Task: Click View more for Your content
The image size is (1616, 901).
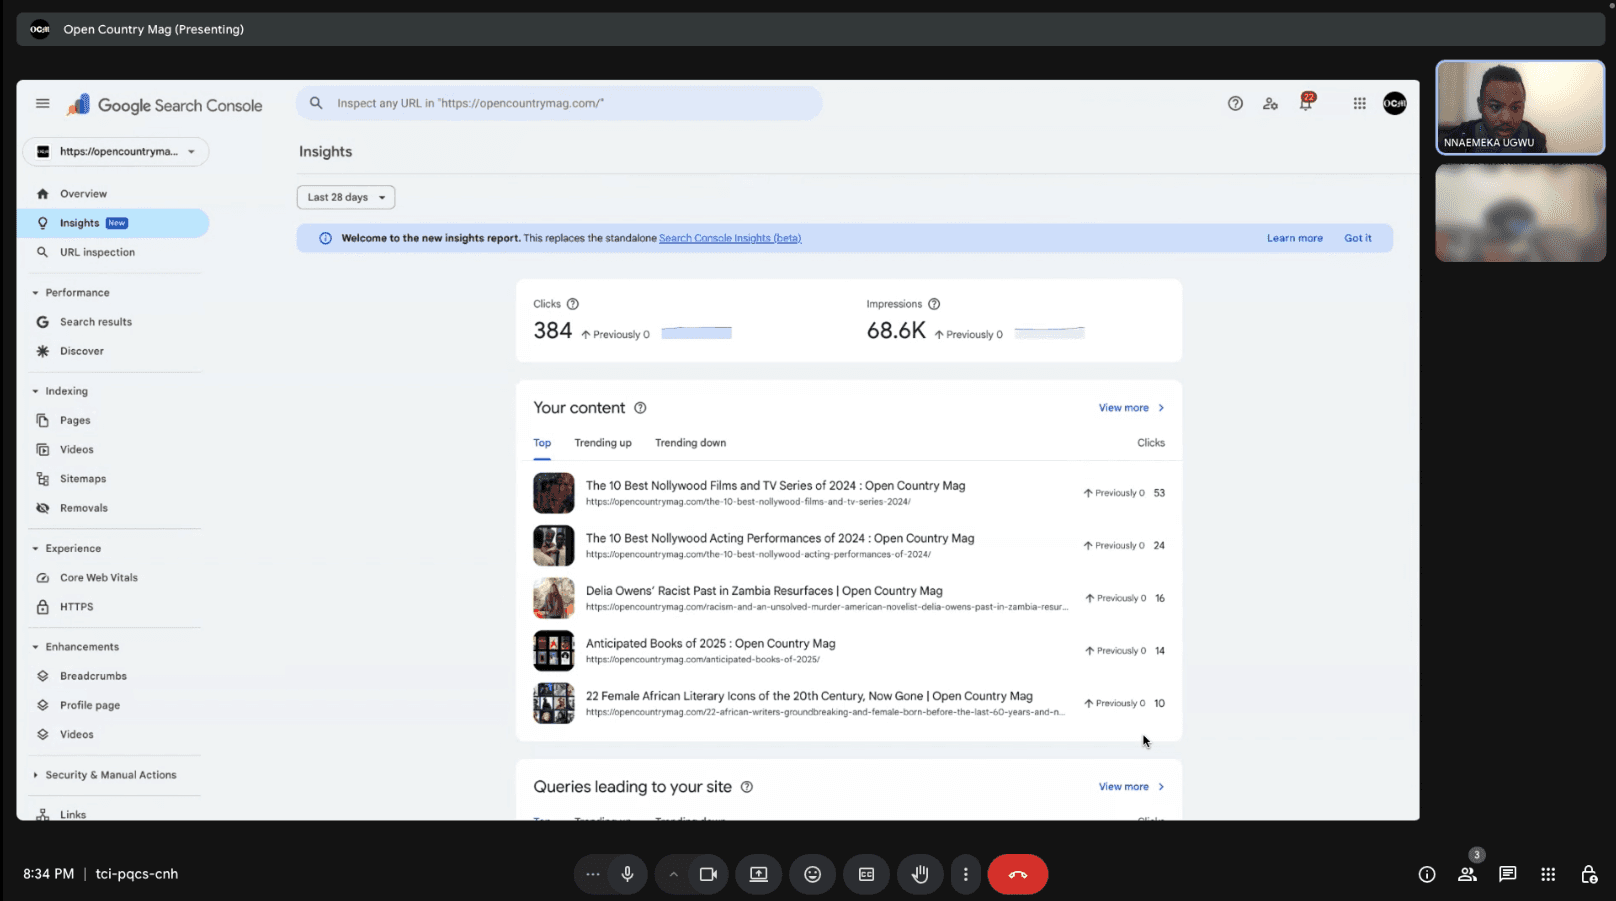Action: 1131,408
